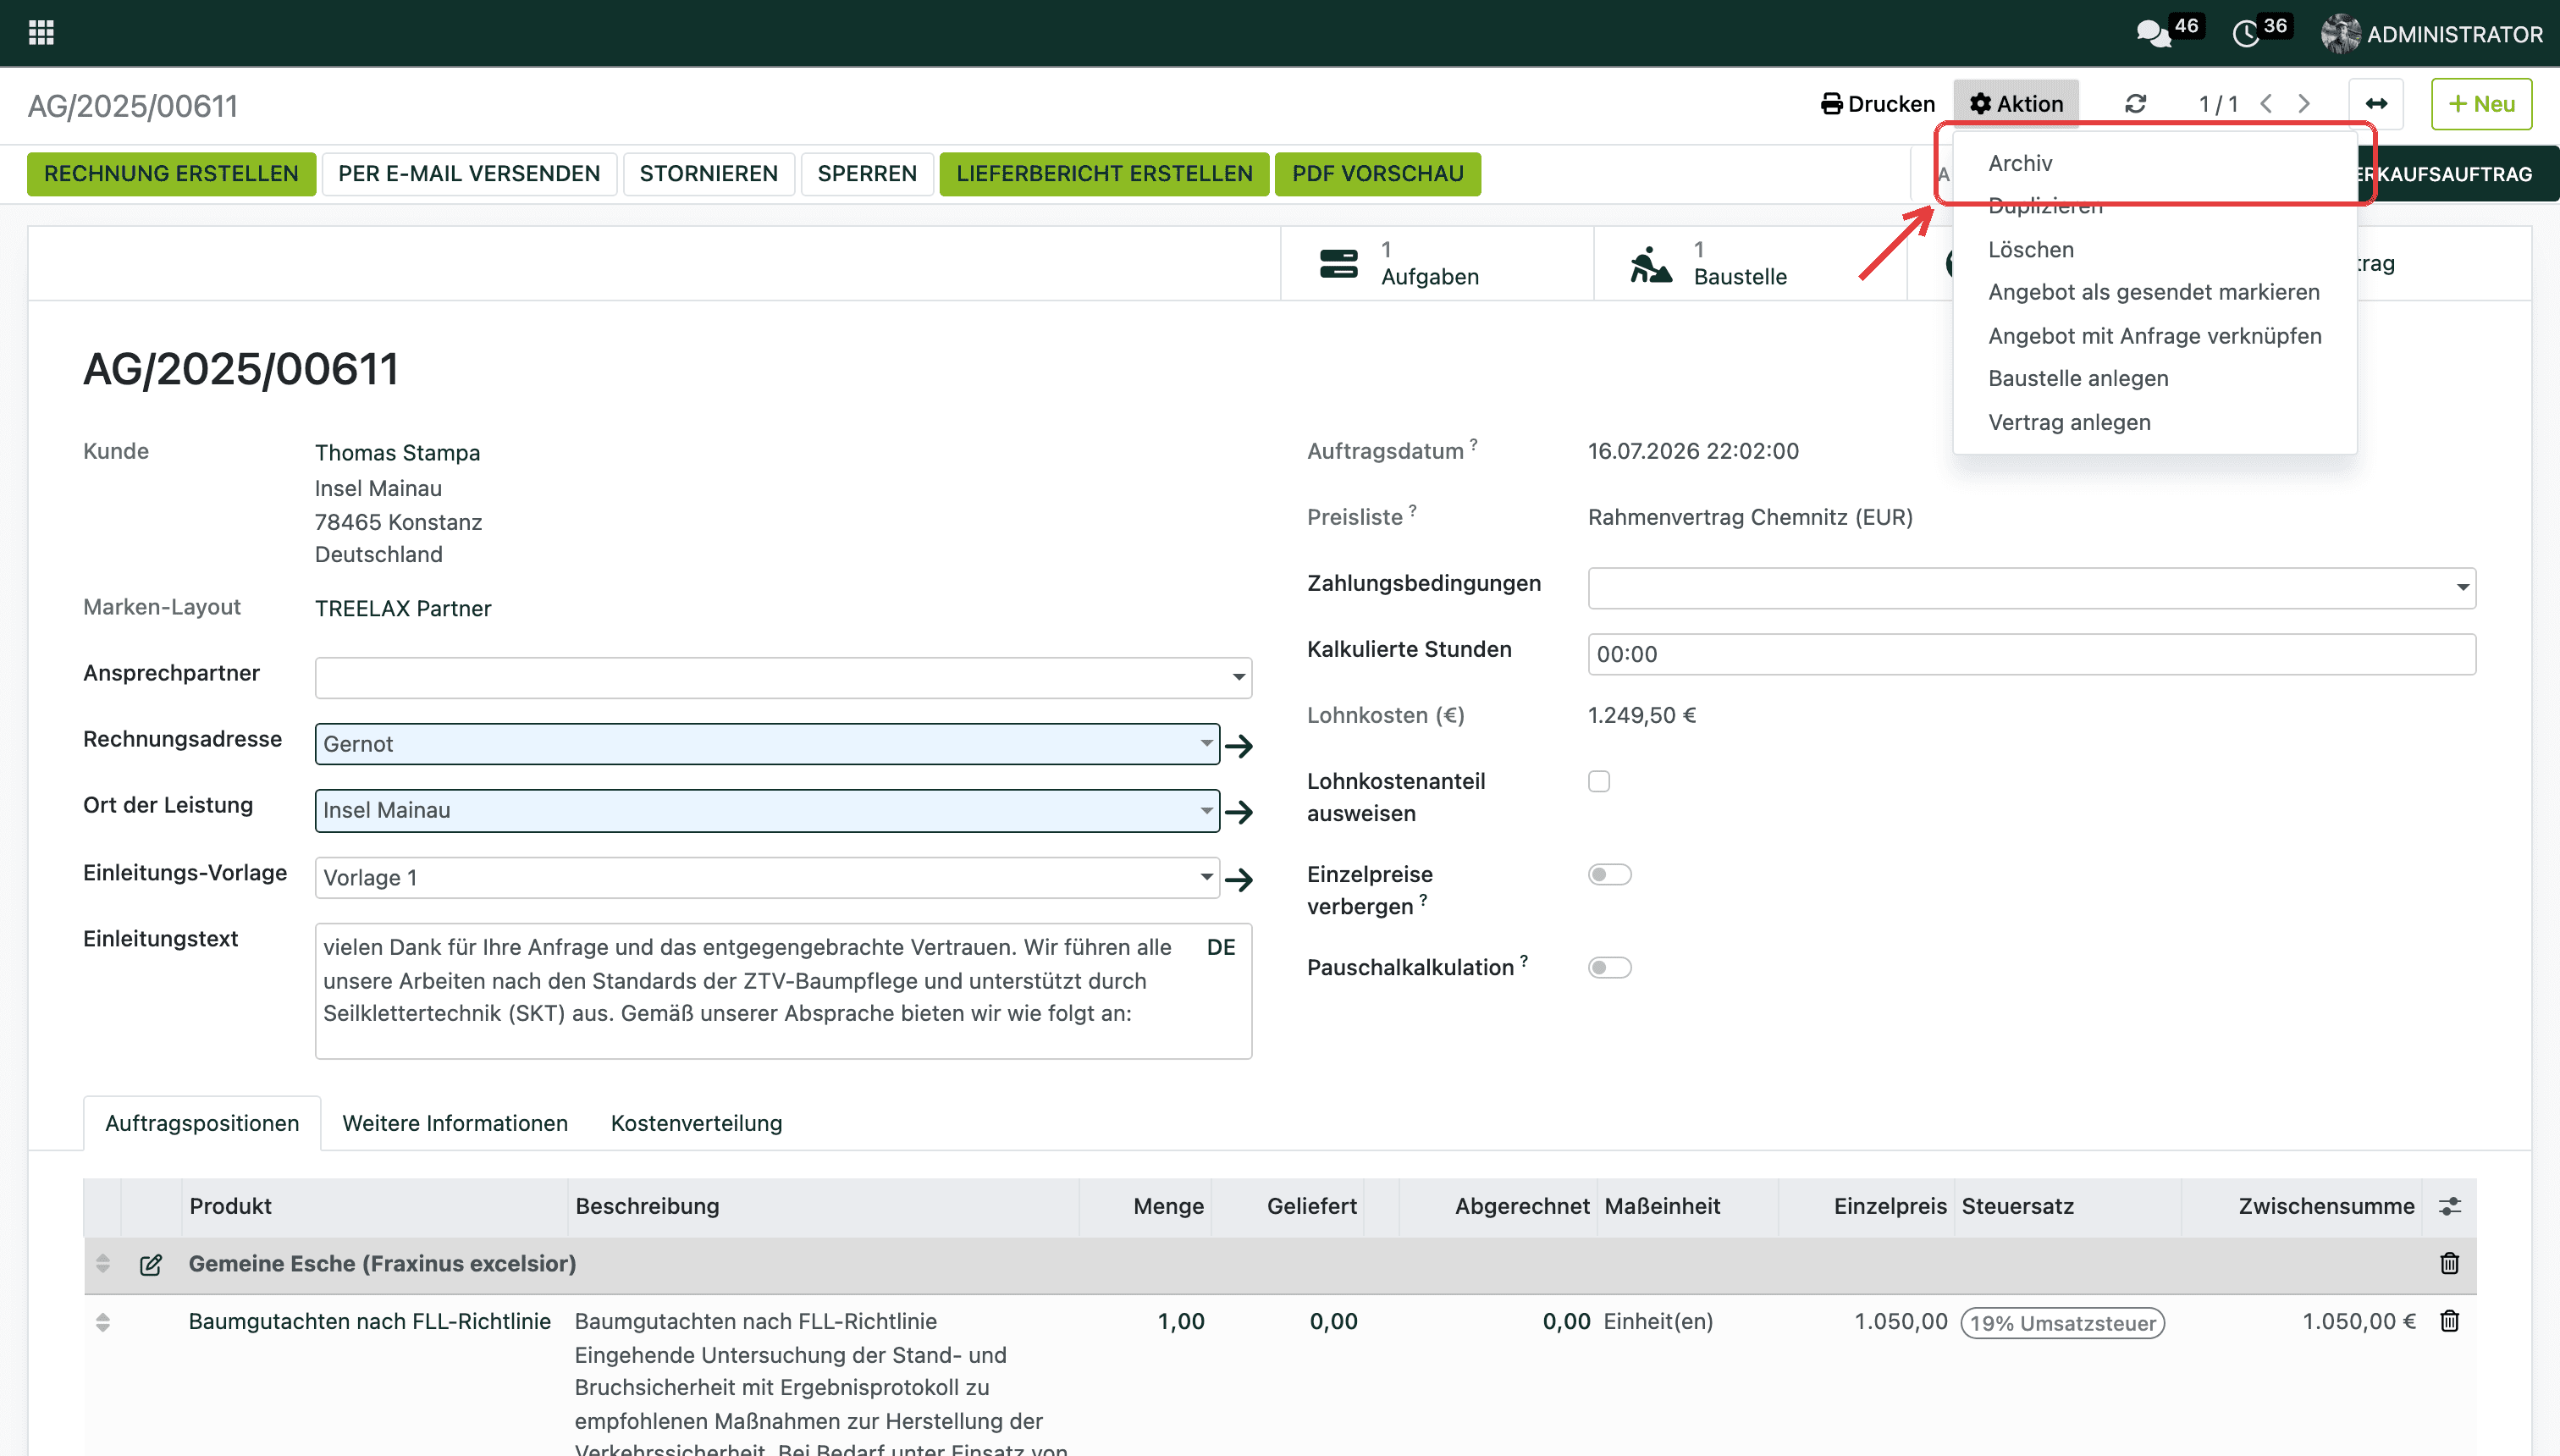The width and height of the screenshot is (2560, 1456).
Task: Click the refresh record icon
Action: tap(2135, 104)
